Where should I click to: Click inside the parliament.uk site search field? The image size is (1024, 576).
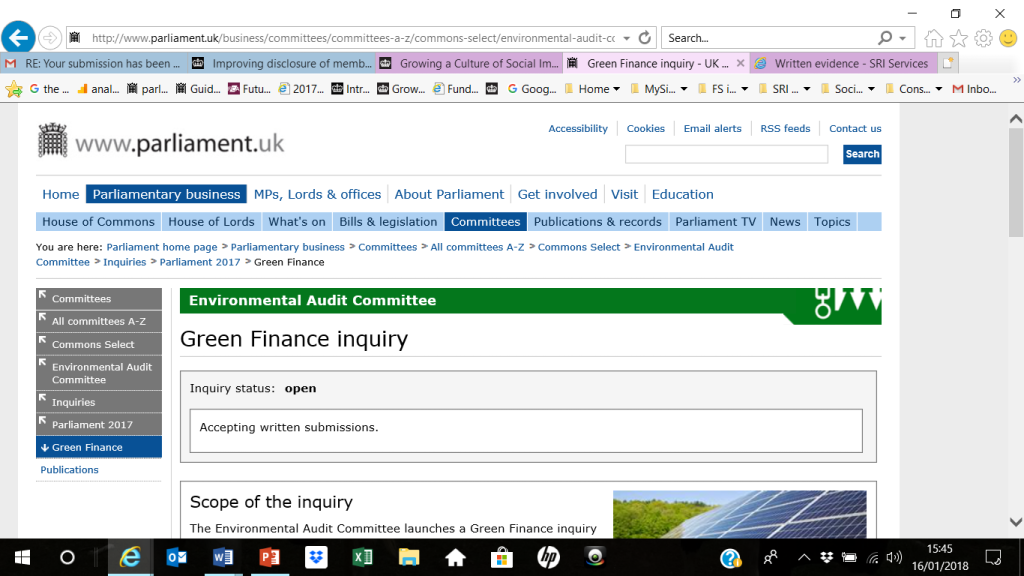click(726, 154)
